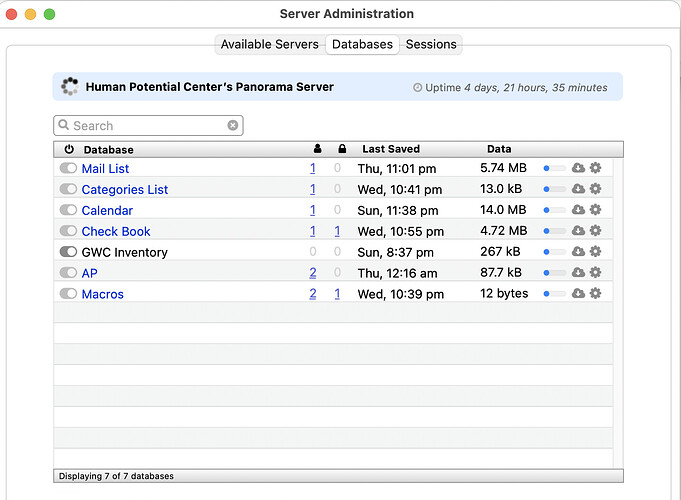Open gear options menu for Mail List
The width and height of the screenshot is (681, 500).
(595, 168)
